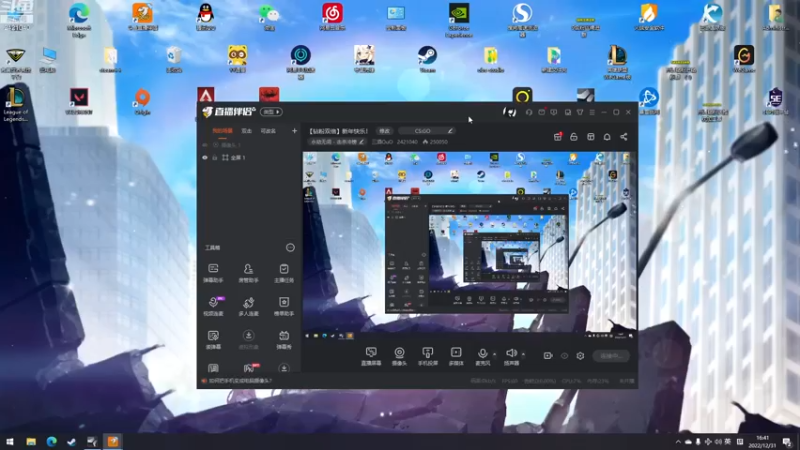Screen dimensions: 800x450
Task: Open the ranking assistant tool
Action: 284,306
